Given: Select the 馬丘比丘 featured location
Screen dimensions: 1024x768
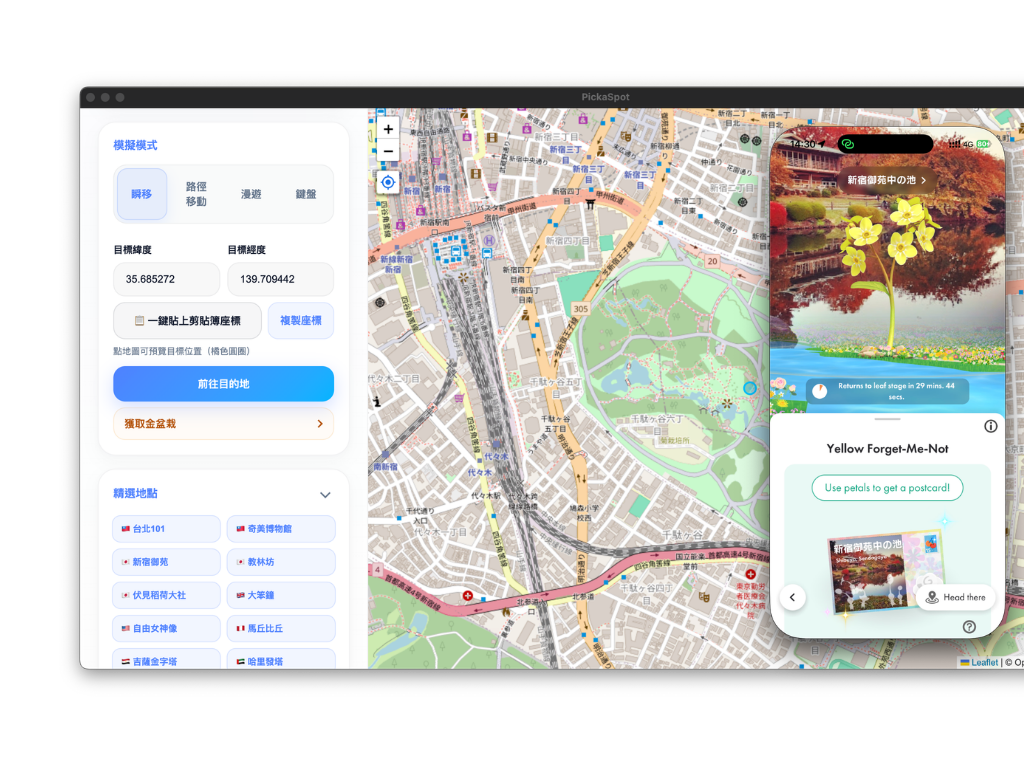Looking at the screenshot, I should 281,628.
